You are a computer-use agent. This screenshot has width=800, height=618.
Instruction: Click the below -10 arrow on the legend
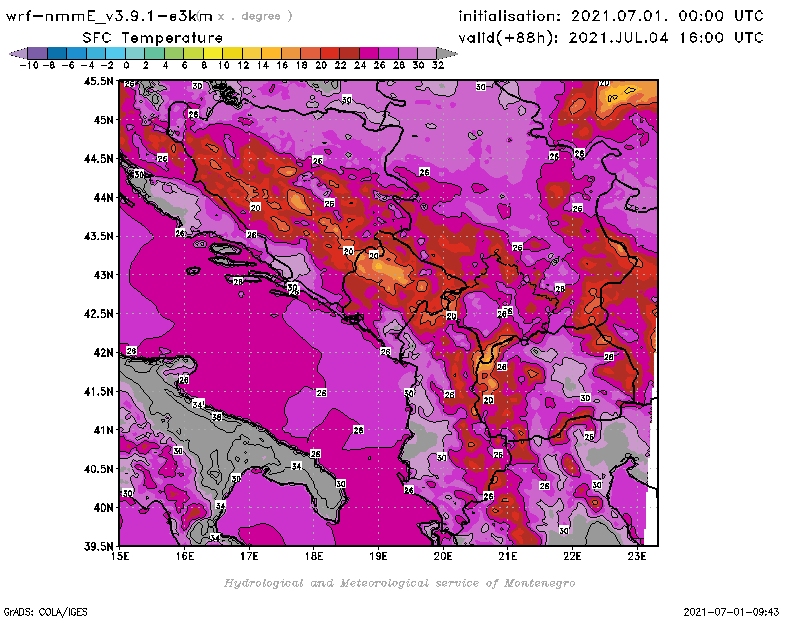coord(18,53)
